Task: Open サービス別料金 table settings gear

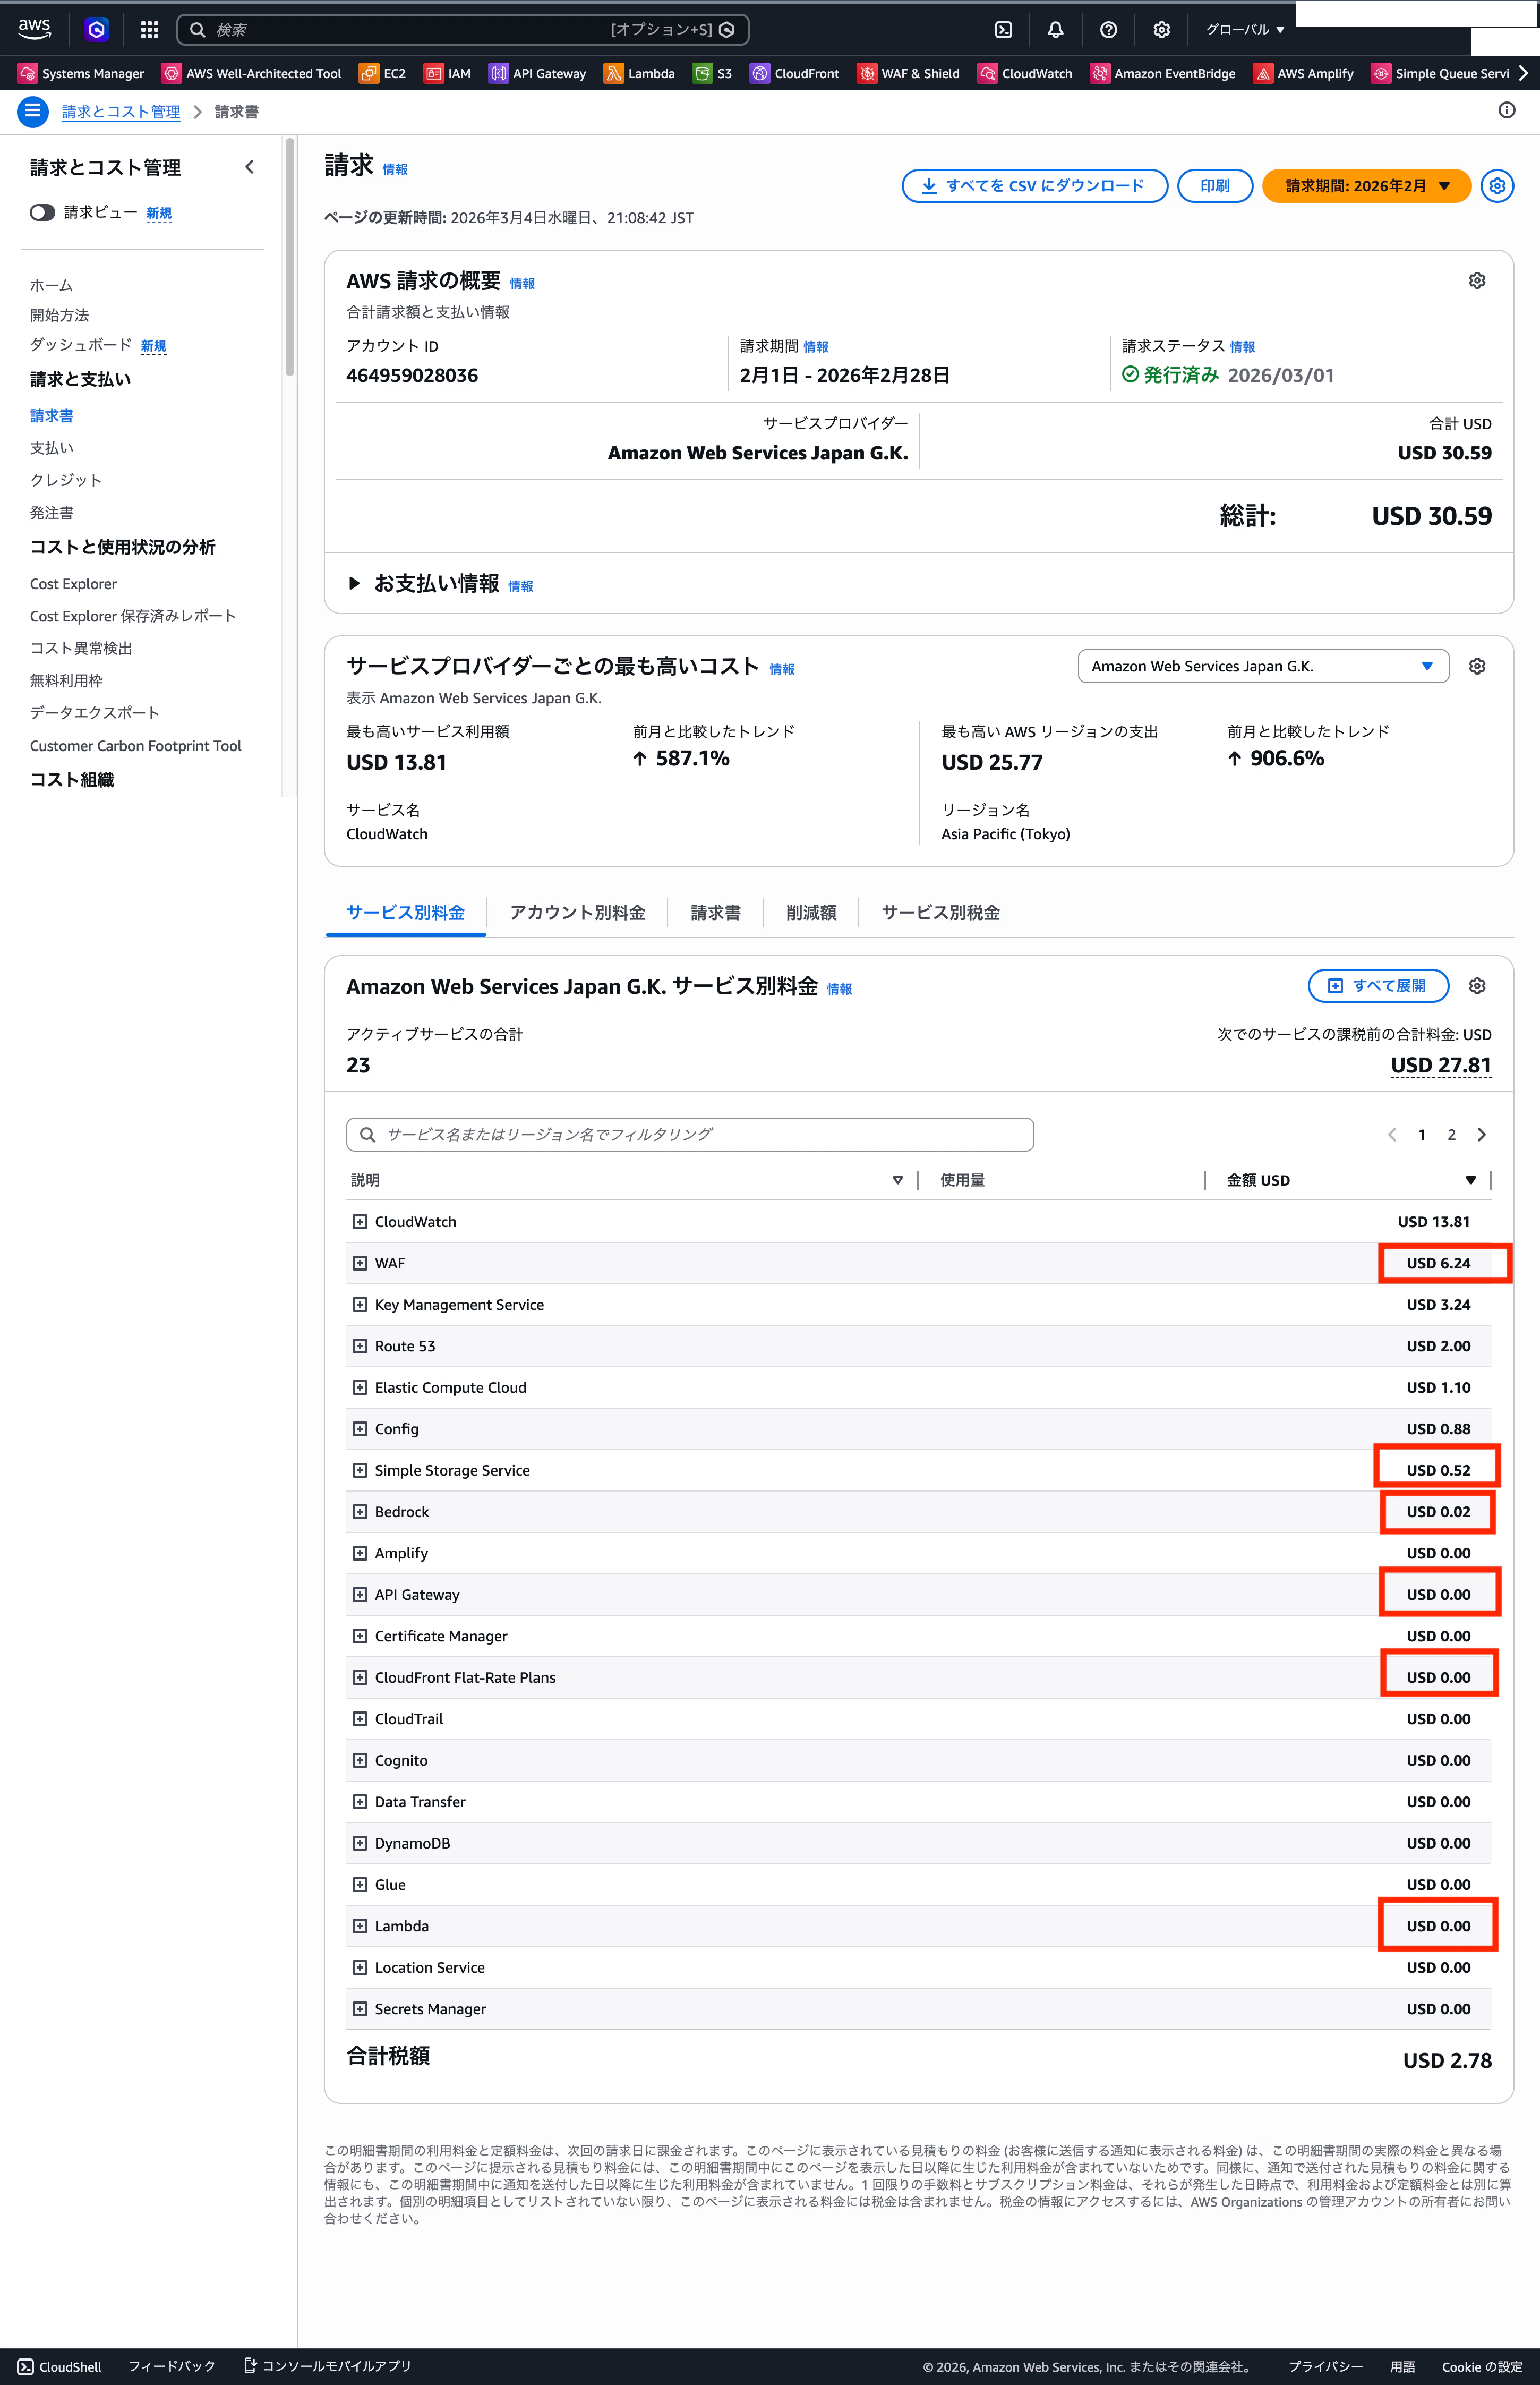Action: point(1476,986)
